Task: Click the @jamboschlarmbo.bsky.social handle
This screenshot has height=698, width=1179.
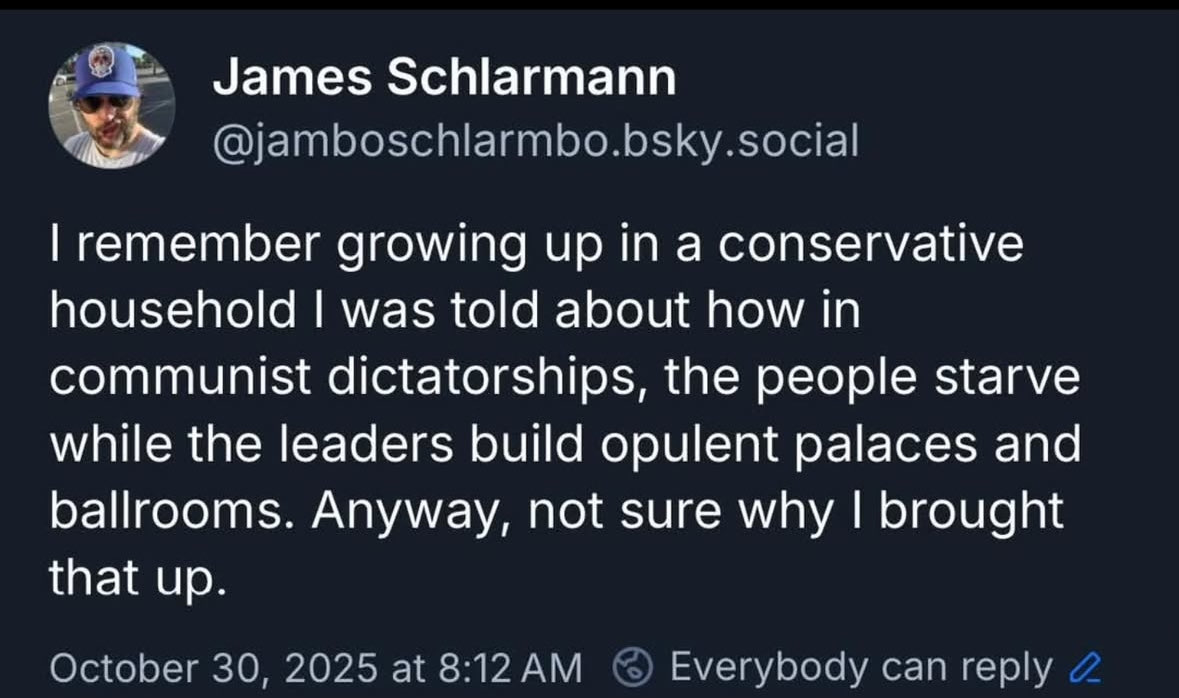Action: [x=536, y=142]
